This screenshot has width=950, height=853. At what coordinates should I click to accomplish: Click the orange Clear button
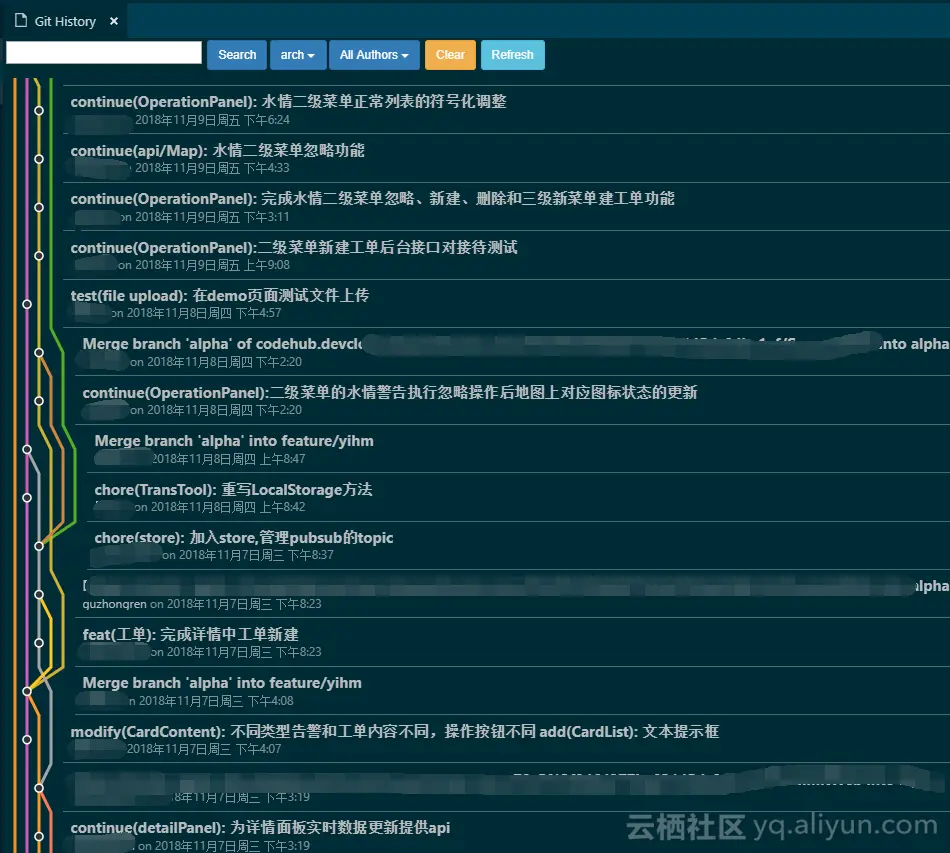click(450, 55)
